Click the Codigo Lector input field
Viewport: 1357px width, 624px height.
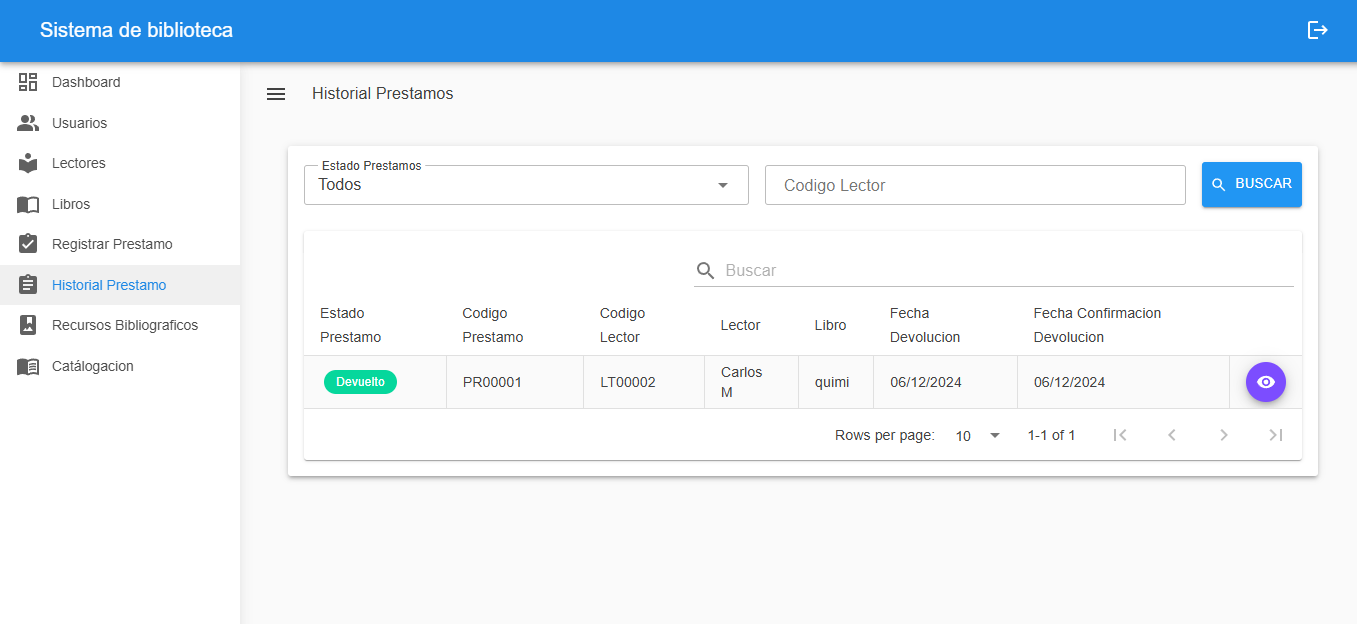pyautogui.click(x=974, y=185)
